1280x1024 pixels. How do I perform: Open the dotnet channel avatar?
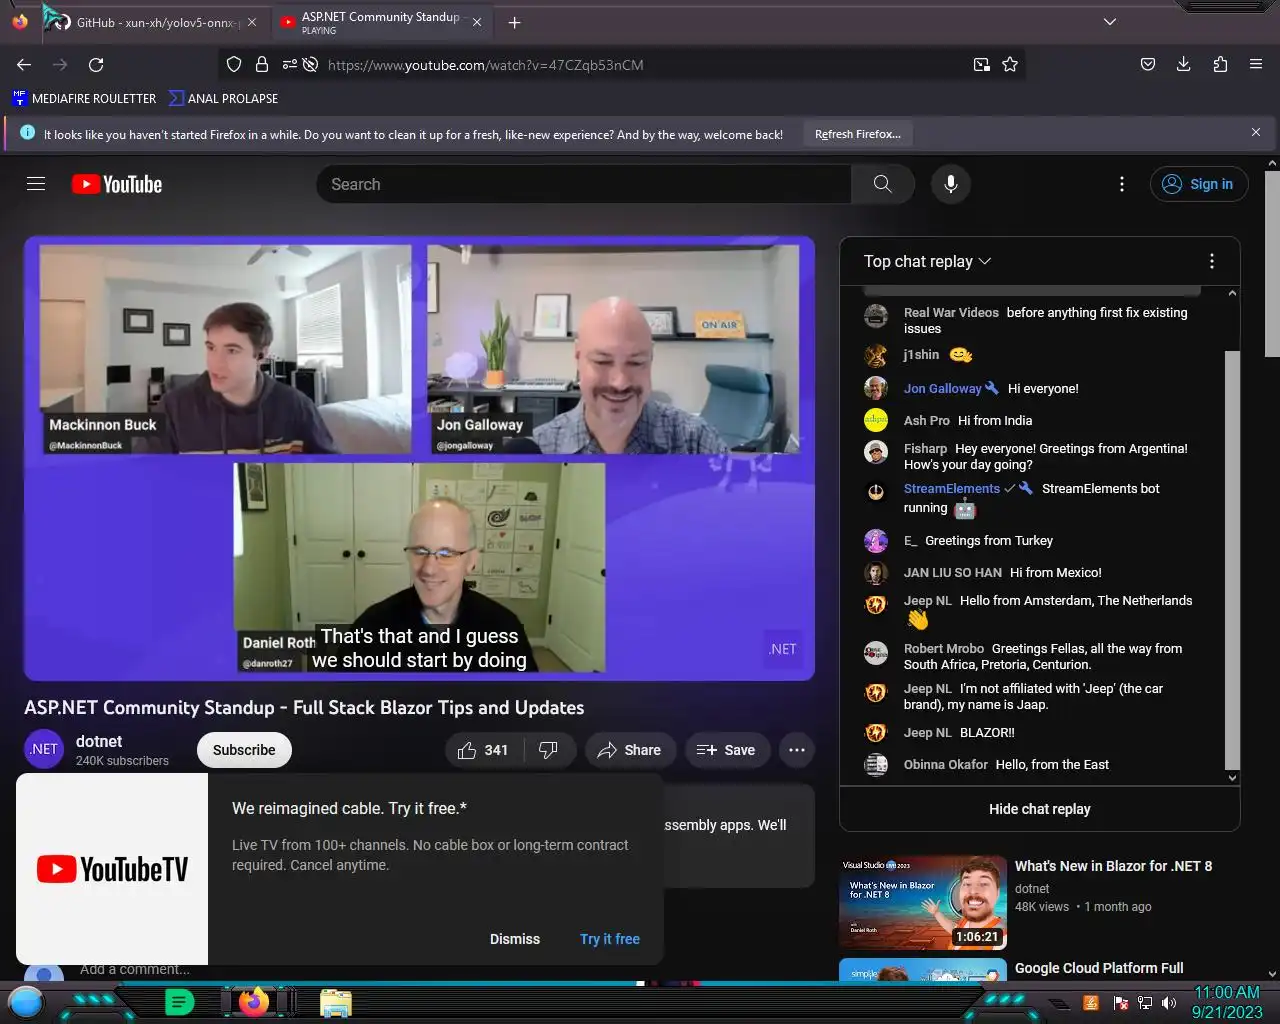pos(44,750)
